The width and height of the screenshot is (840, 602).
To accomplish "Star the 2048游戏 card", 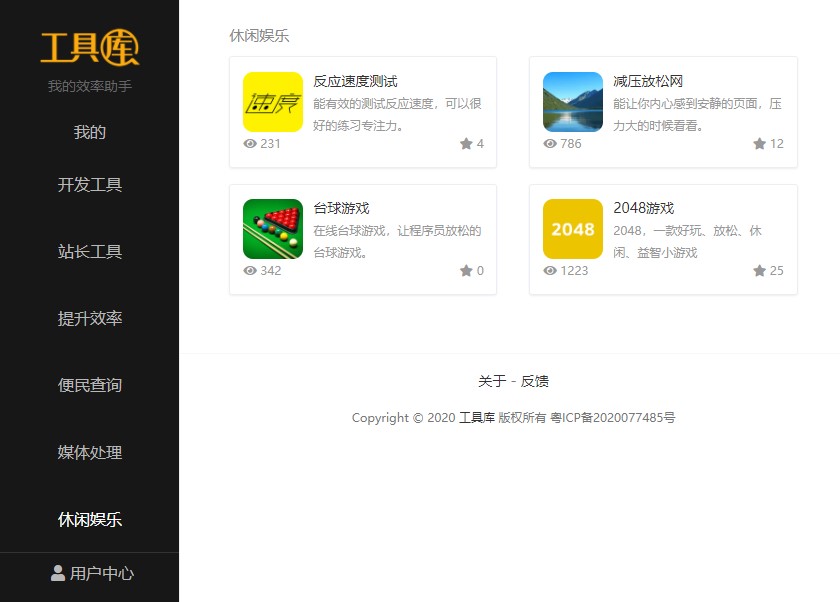I will point(759,271).
